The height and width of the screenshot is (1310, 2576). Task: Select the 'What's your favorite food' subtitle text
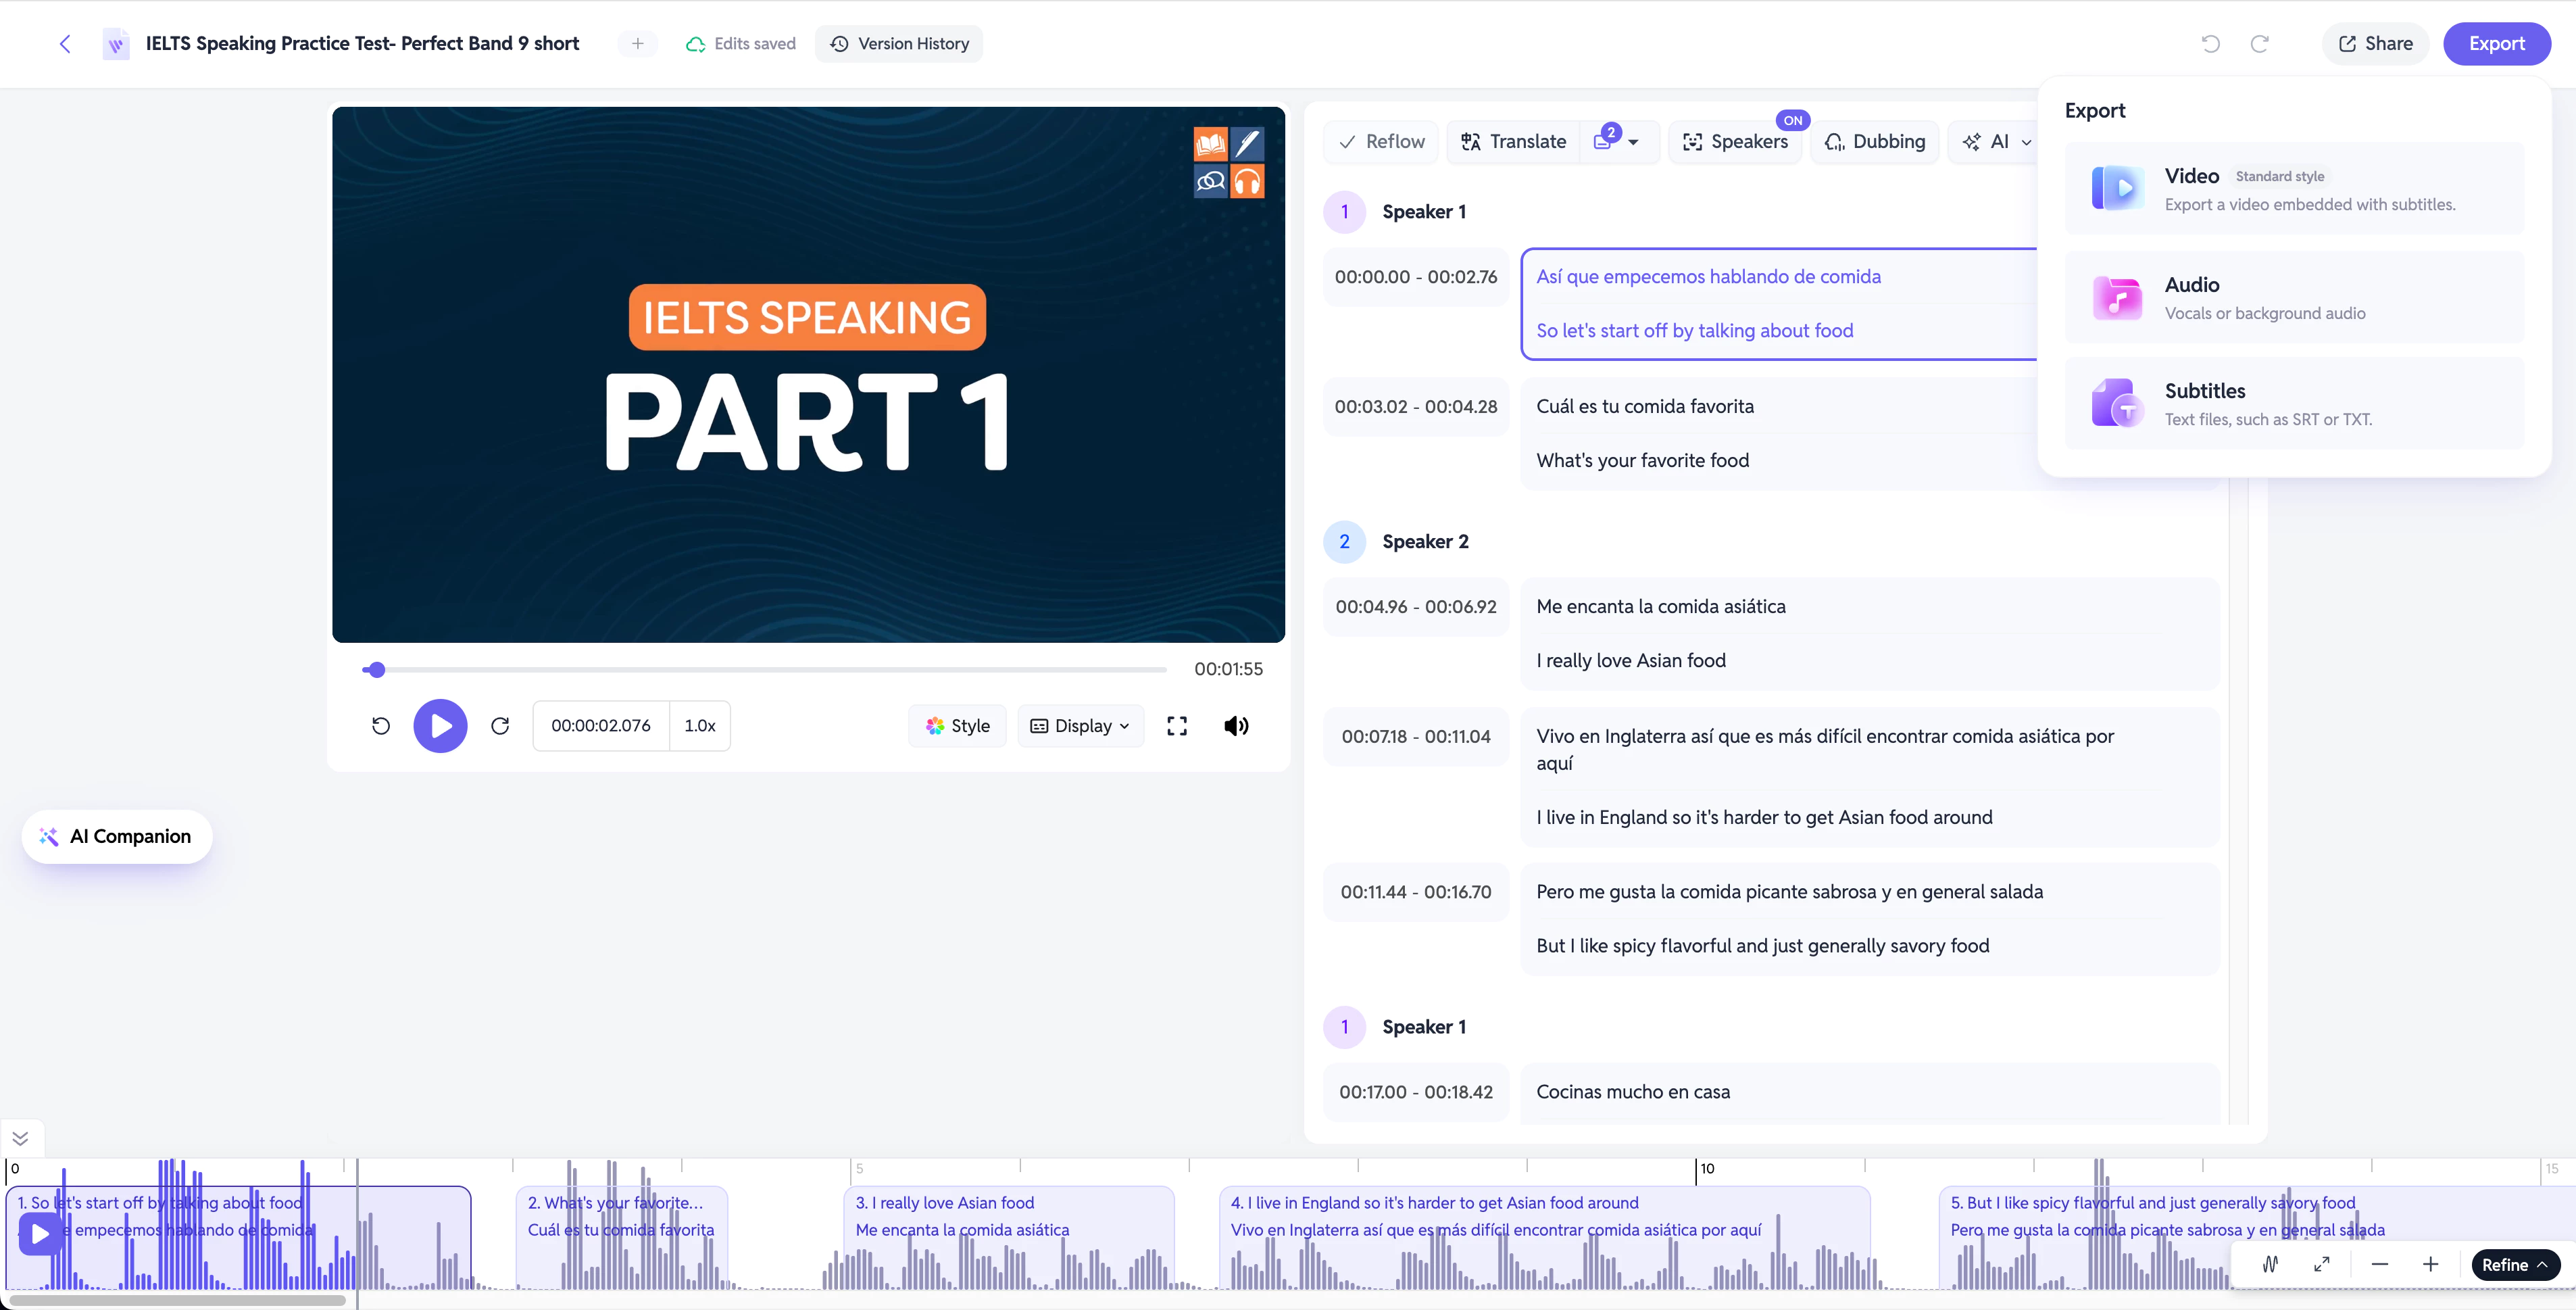(1642, 461)
